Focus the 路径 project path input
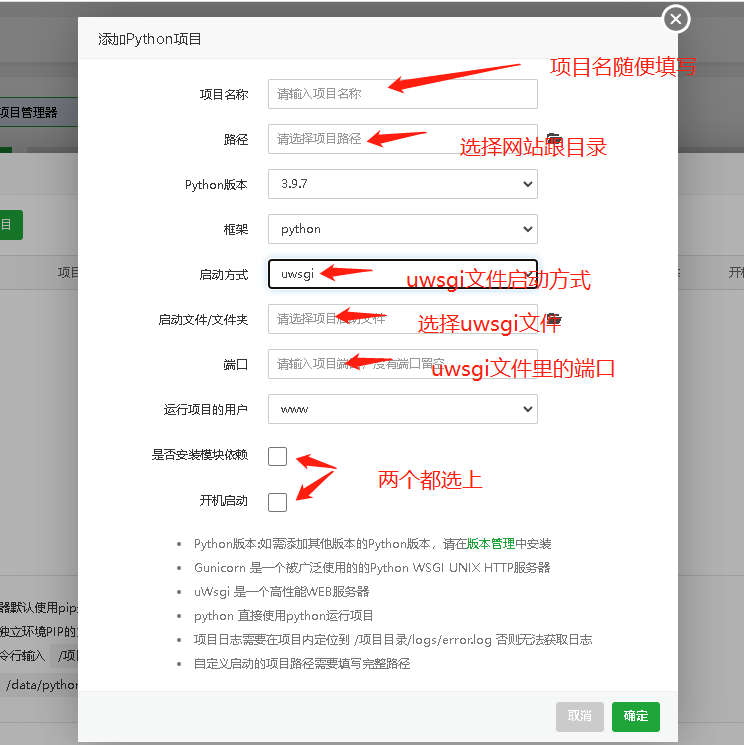Viewport: 744px width, 745px height. pos(402,139)
